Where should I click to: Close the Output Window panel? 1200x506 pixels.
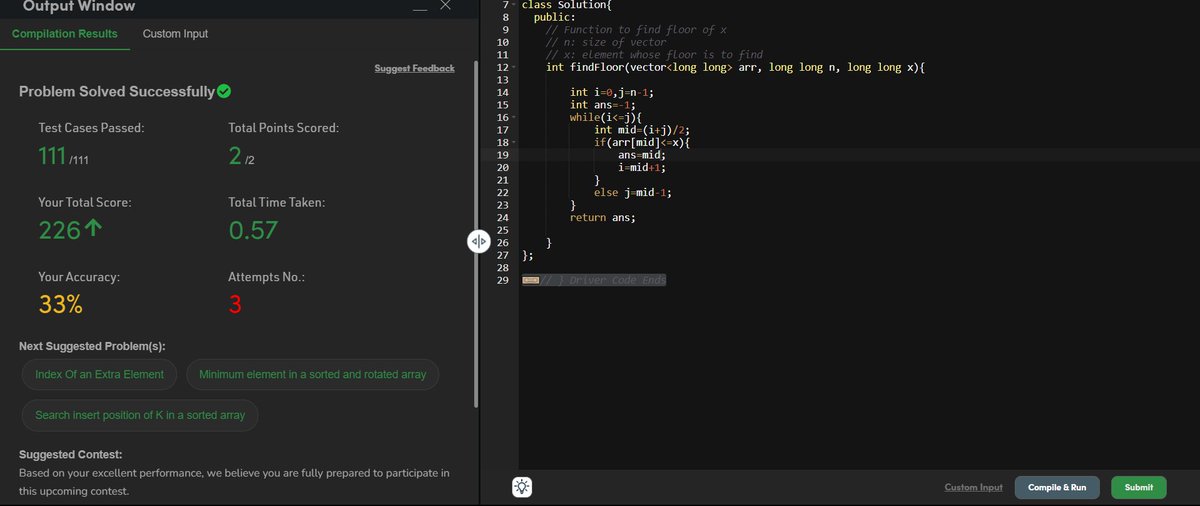pyautogui.click(x=446, y=6)
